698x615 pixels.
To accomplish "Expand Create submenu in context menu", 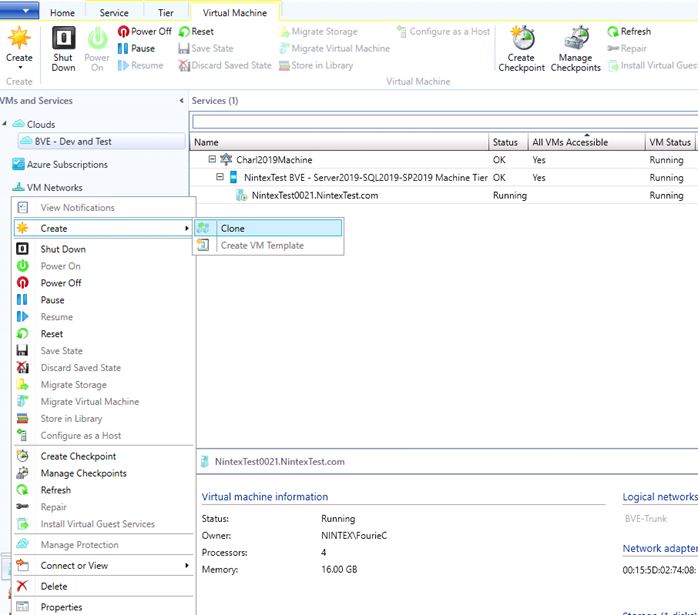I will point(103,228).
